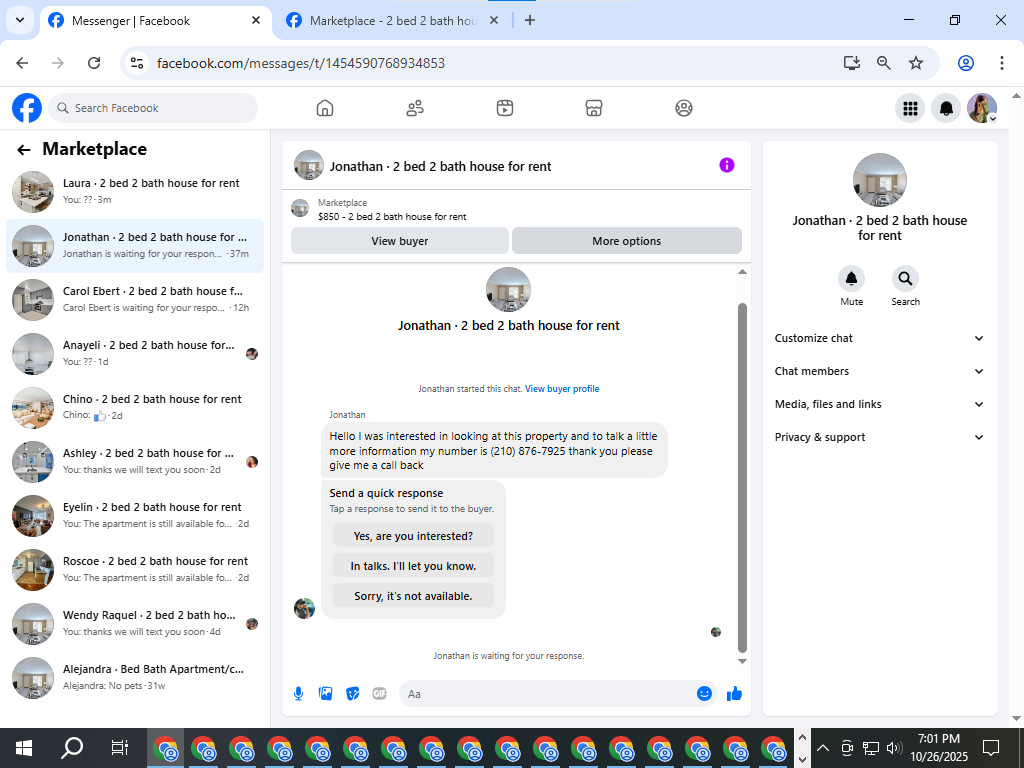The image size is (1024, 768).
Task: Bookmark this page with the star
Action: [x=916, y=63]
